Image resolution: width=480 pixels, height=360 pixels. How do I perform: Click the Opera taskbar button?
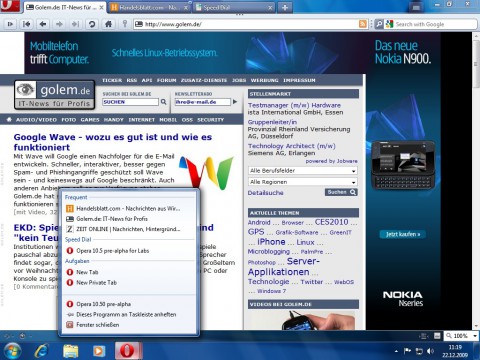tap(128, 351)
